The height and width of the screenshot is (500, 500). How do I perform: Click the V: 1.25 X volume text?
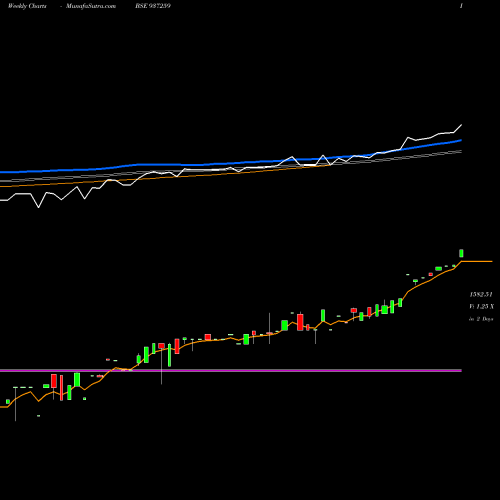click(481, 306)
